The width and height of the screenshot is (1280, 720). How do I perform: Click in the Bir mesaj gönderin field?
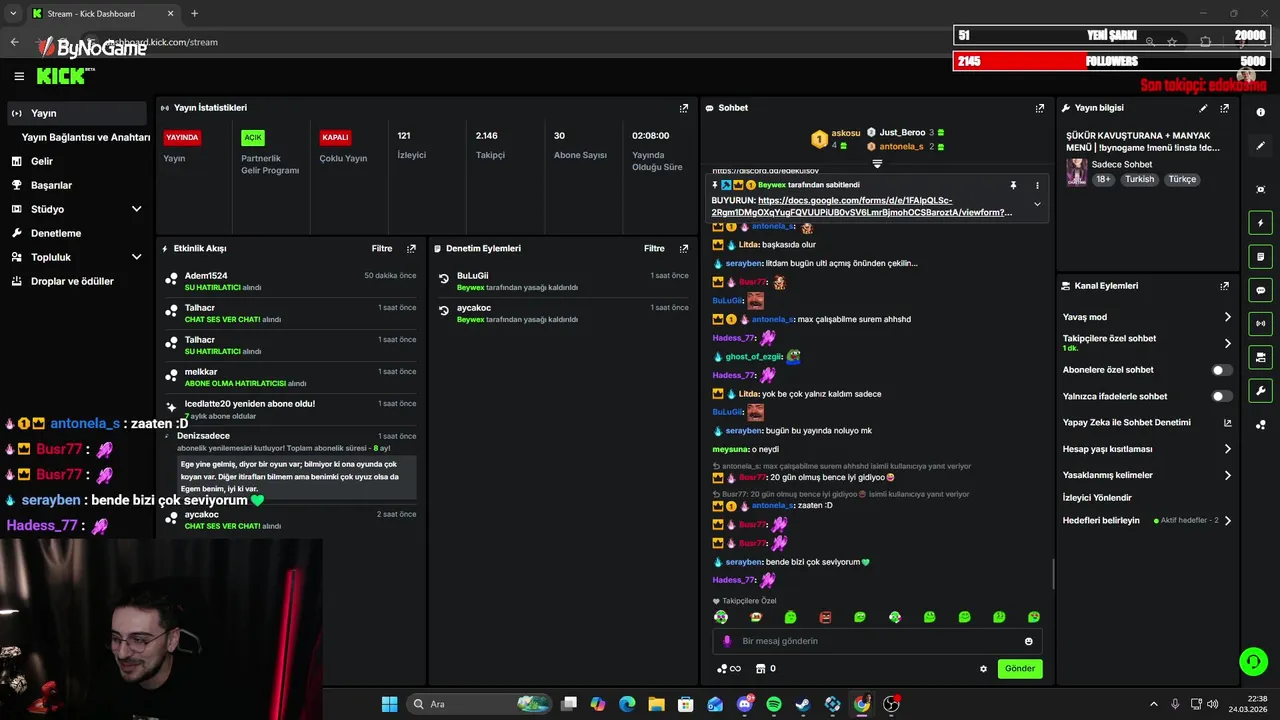878,641
